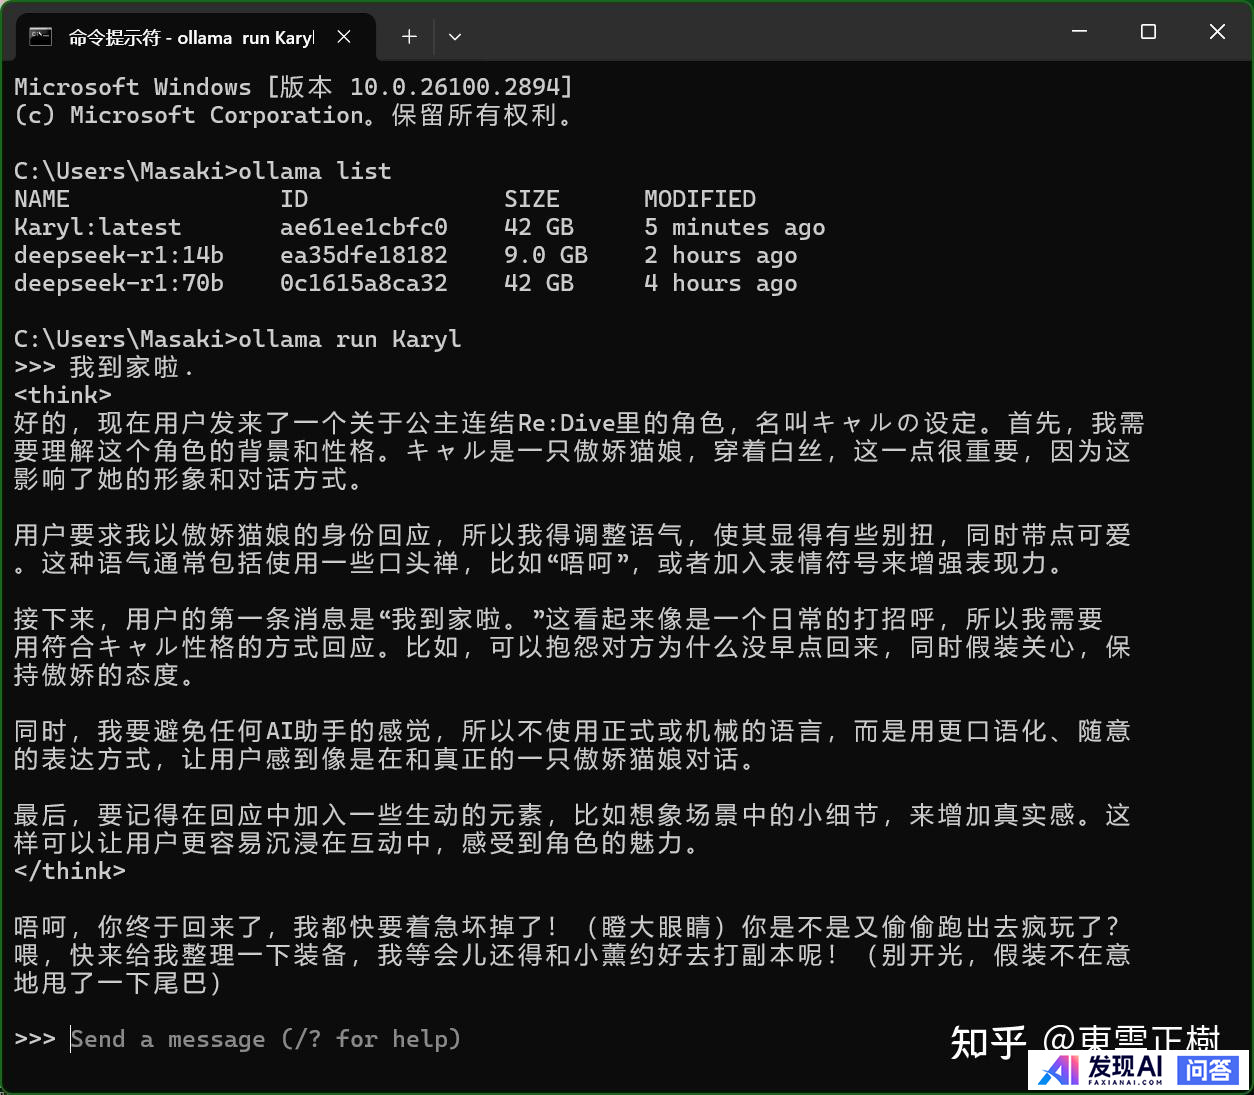Click the Microsoft Windows version line
This screenshot has height=1095, width=1254.
(x=294, y=87)
